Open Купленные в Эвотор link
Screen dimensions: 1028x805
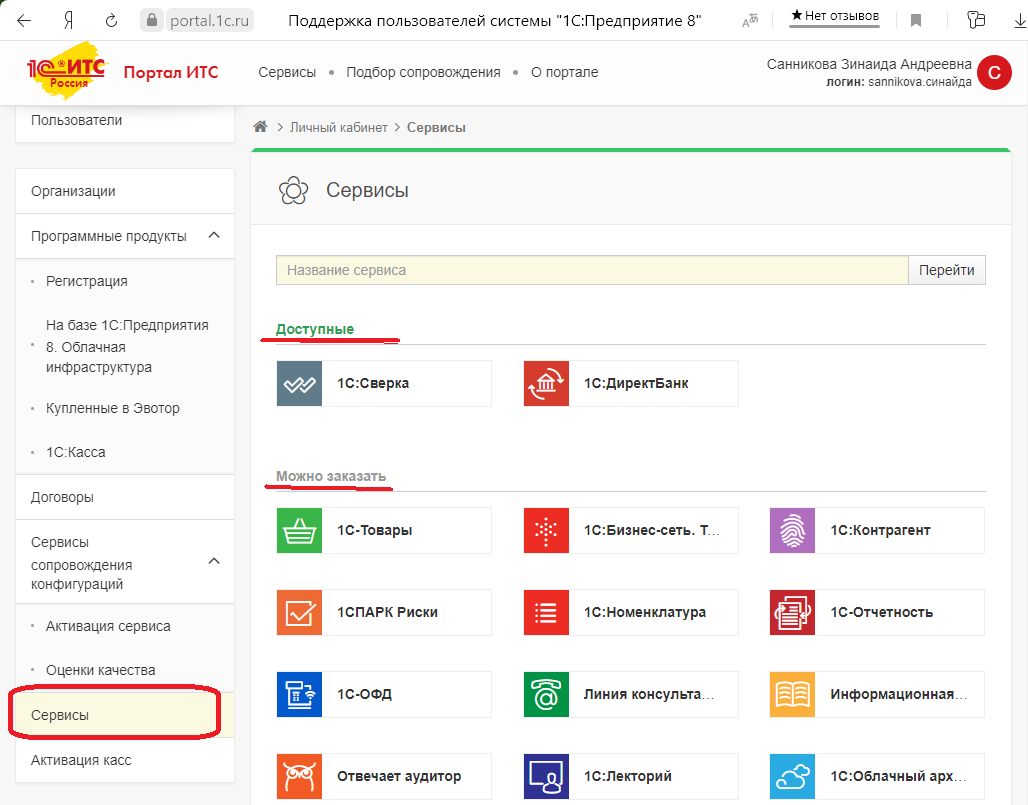click(x=113, y=408)
